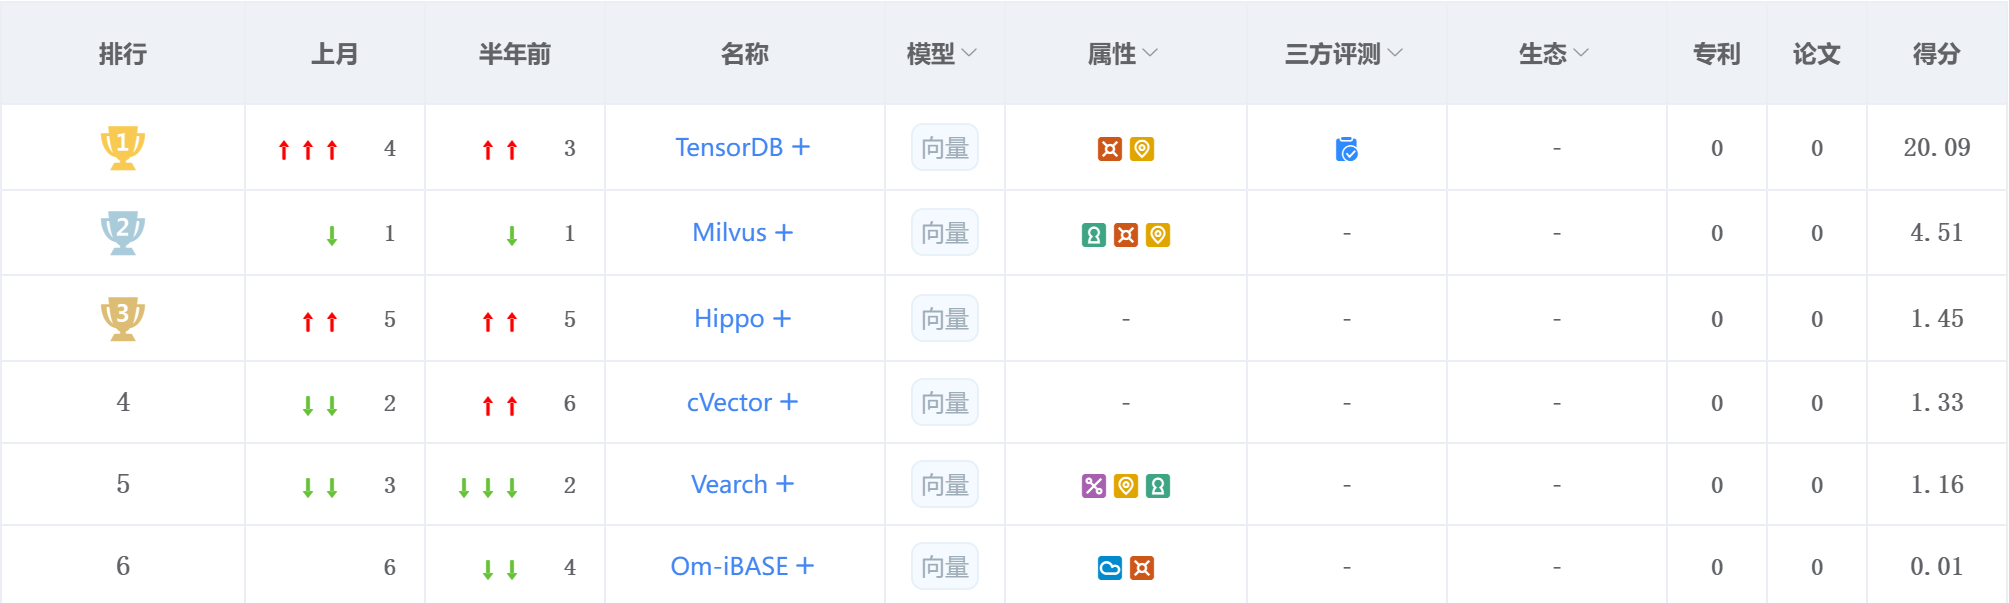The width and height of the screenshot is (2009, 603).
Task: Click the 得分 column header
Action: pos(1936,54)
